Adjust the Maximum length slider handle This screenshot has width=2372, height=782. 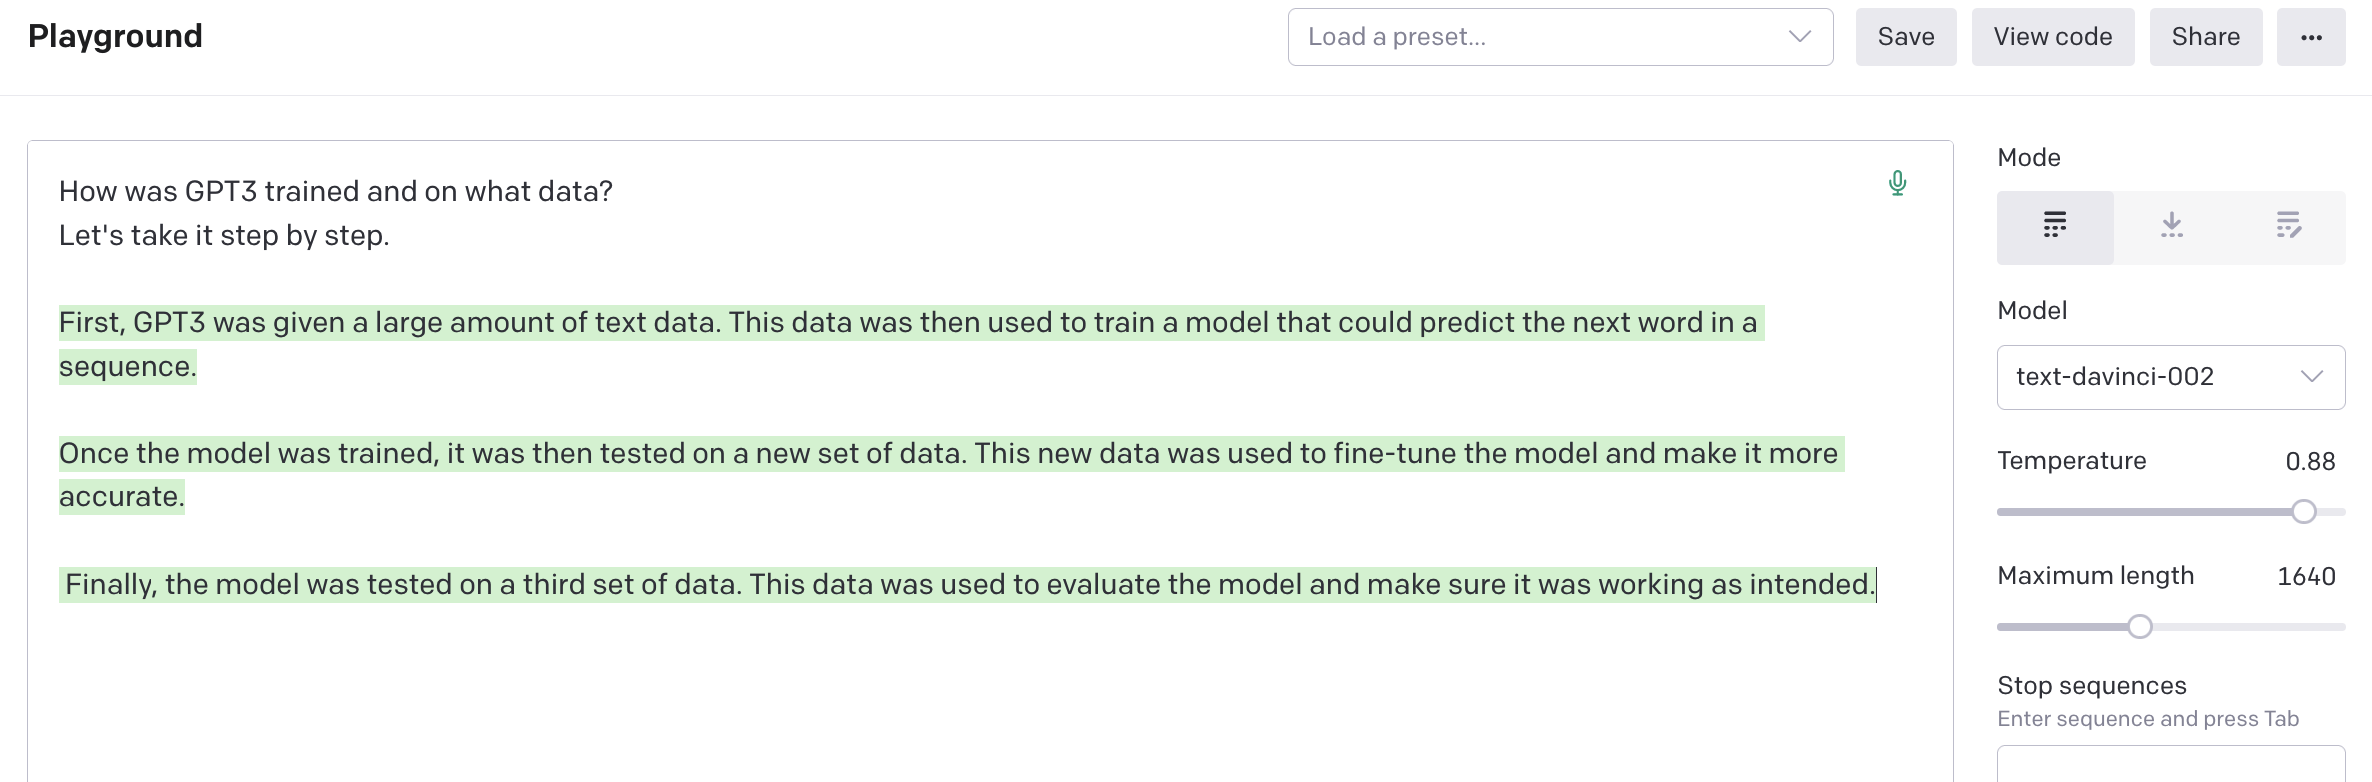2140,627
